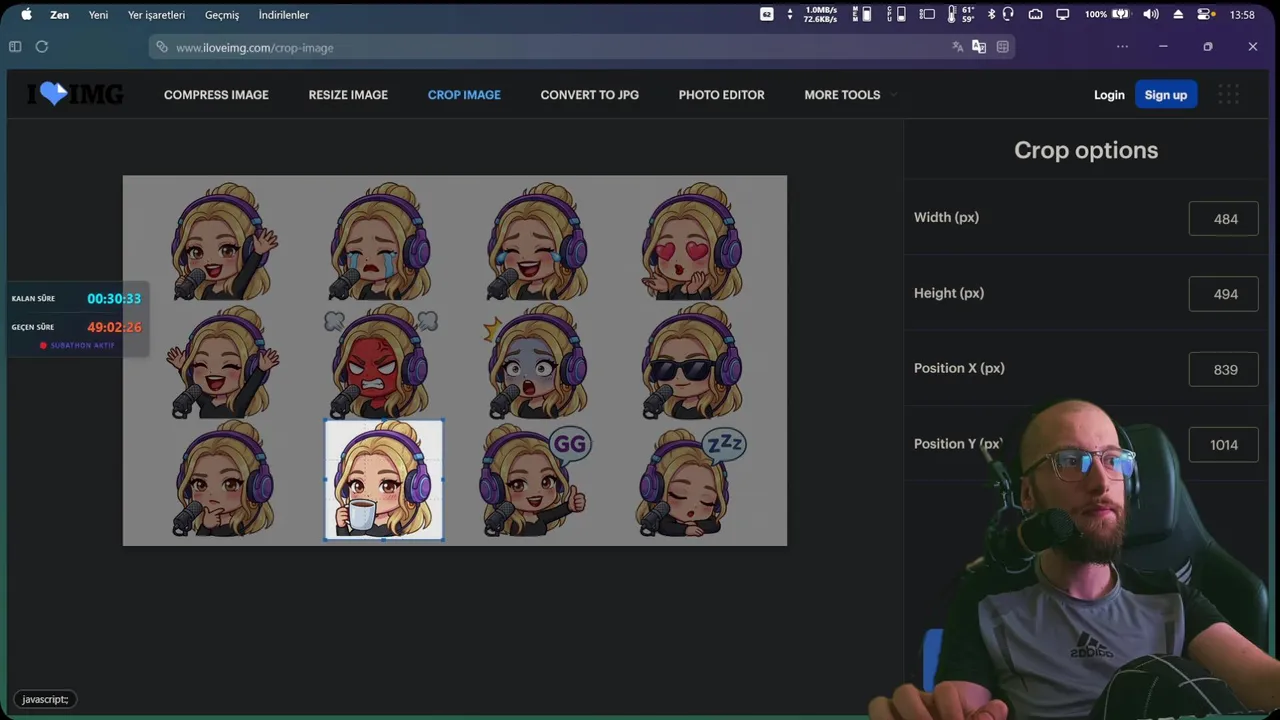Click the Height (px) input field

(1224, 294)
